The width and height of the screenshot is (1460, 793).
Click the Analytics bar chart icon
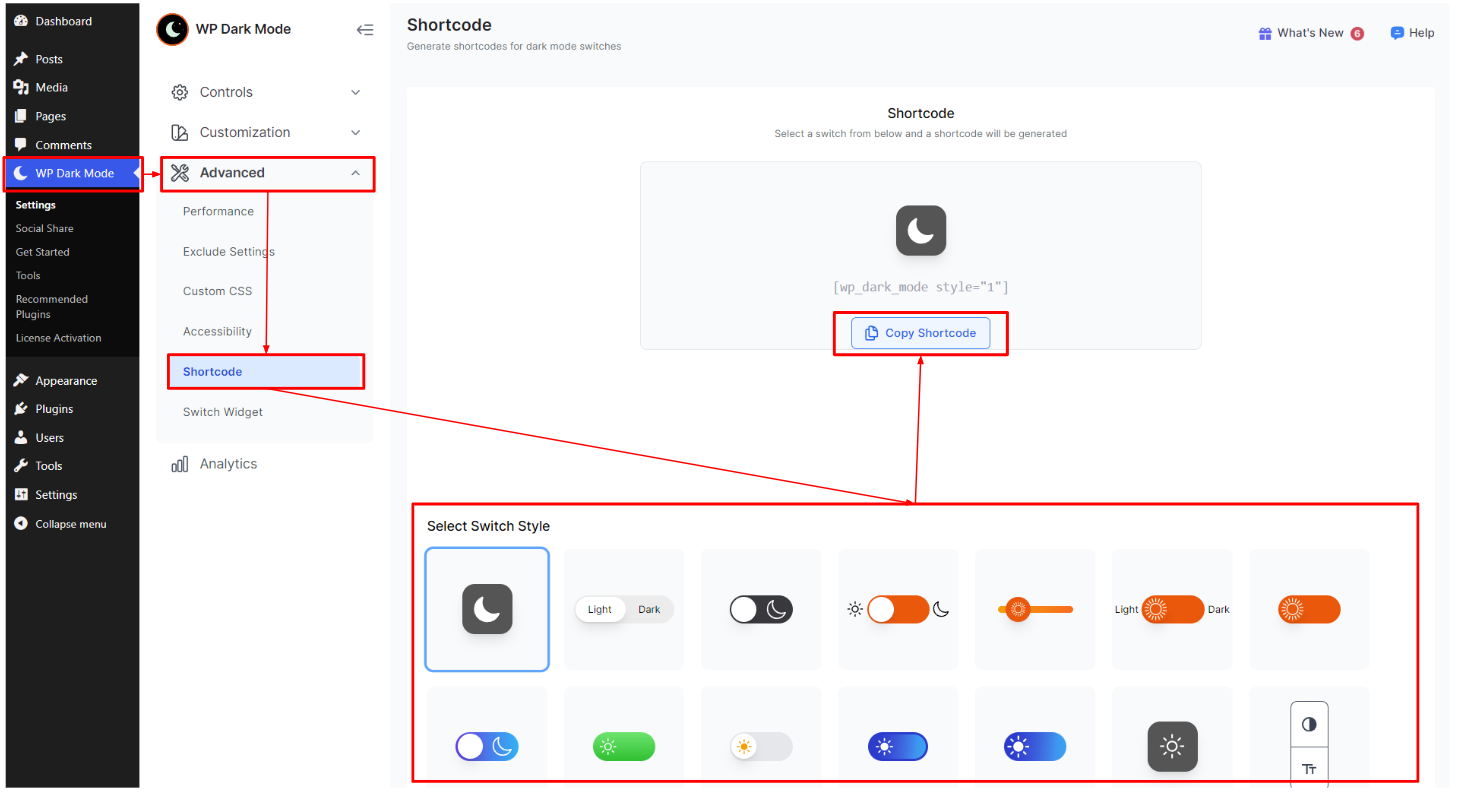[180, 464]
